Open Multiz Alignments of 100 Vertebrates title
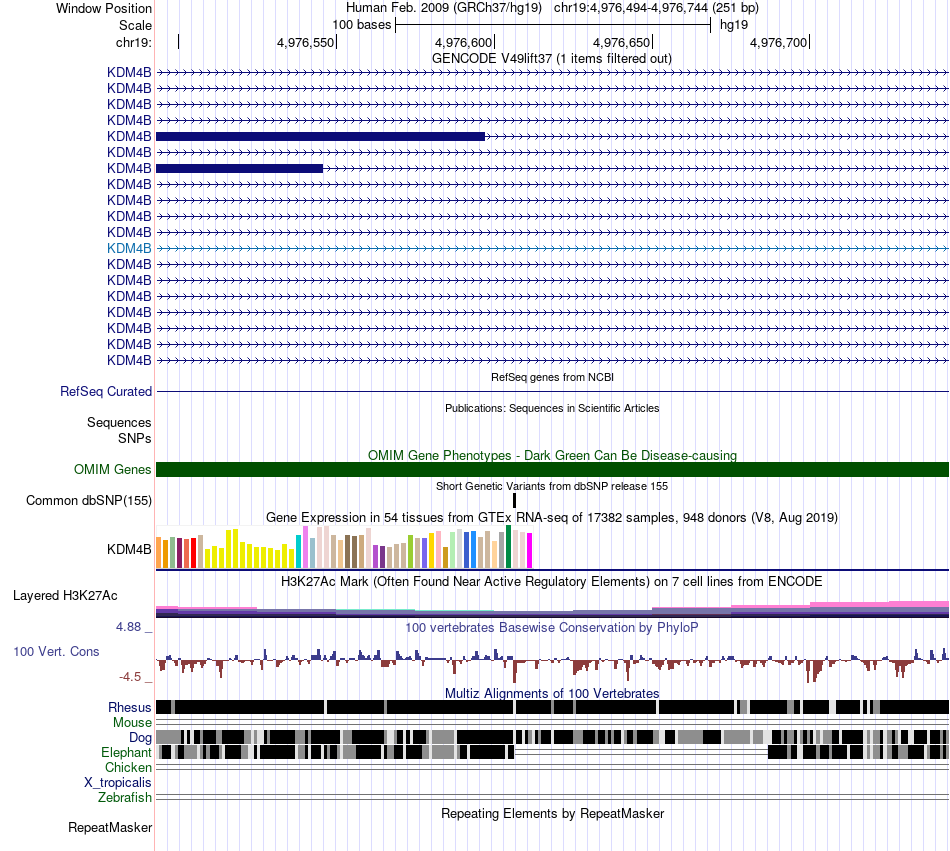The width and height of the screenshot is (950, 851). pos(552,693)
